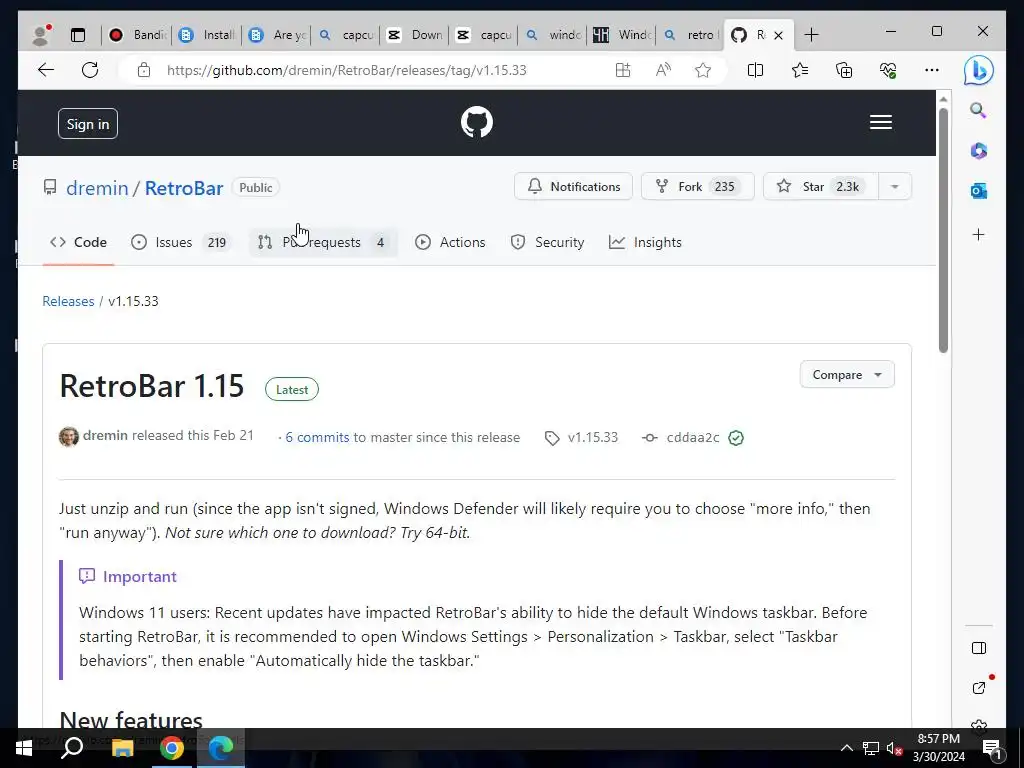This screenshot has height=768, width=1024.
Task: Click the sidebar search magnifier icon
Action: coord(978,110)
